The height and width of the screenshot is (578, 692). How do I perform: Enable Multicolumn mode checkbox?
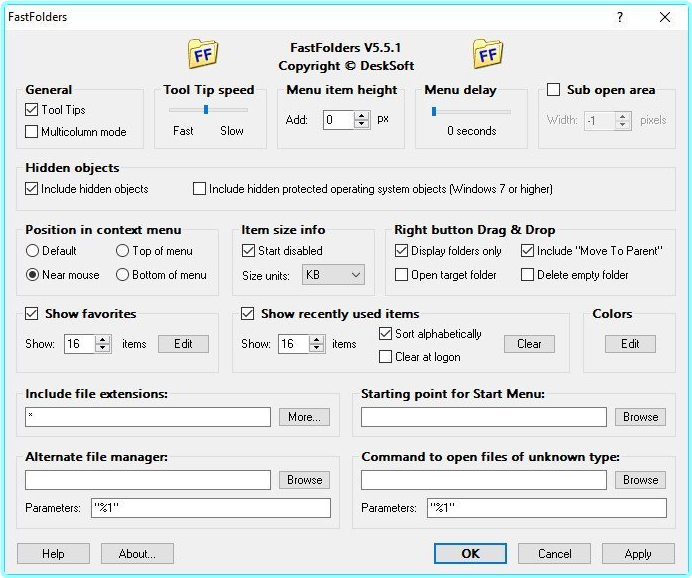(32, 131)
